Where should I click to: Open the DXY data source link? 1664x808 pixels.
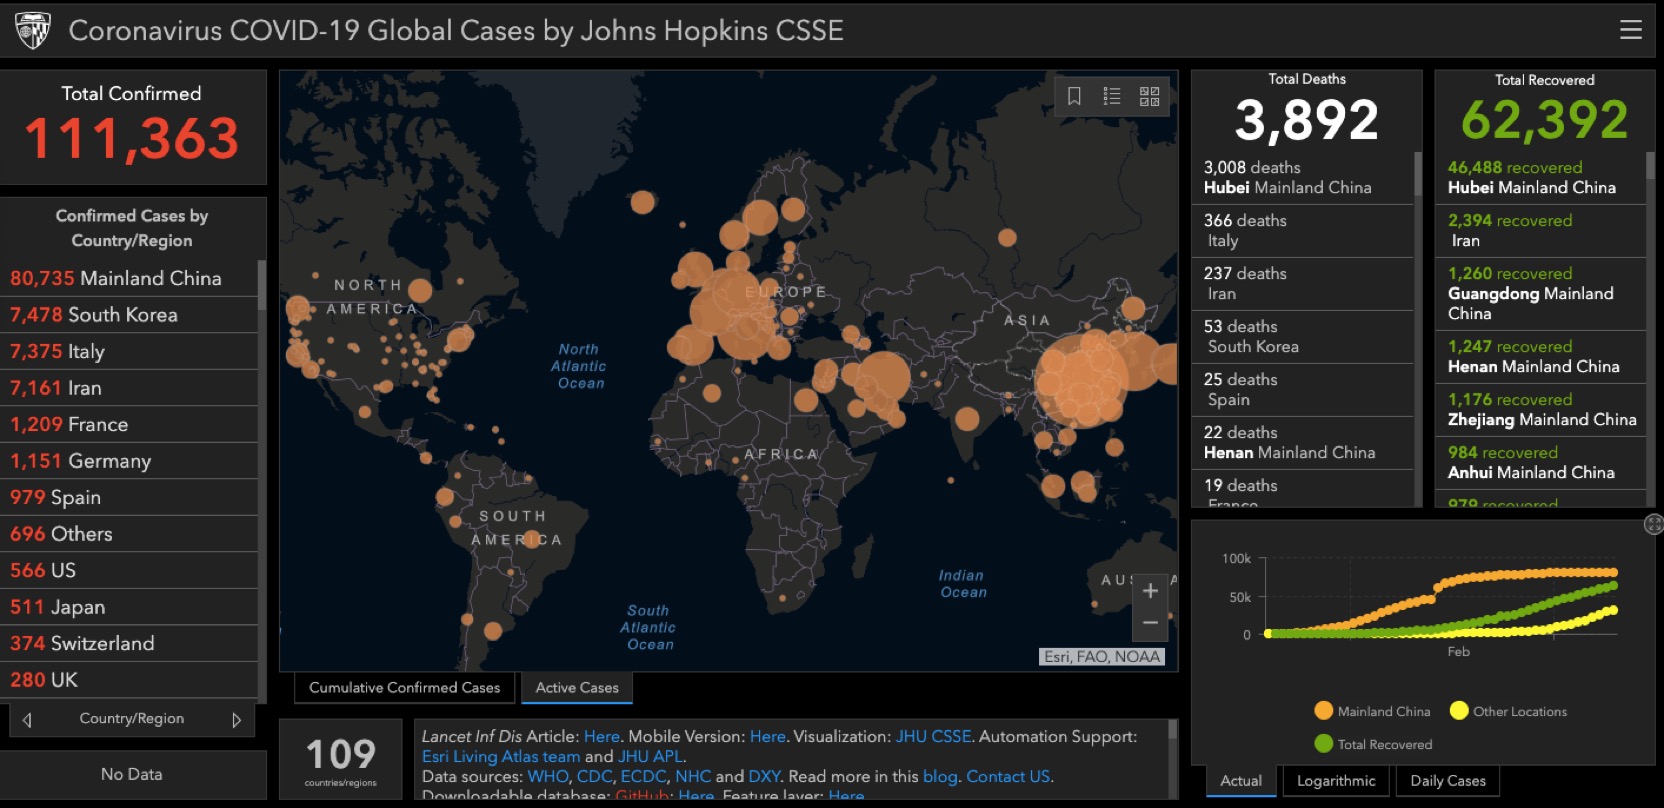[x=764, y=777]
